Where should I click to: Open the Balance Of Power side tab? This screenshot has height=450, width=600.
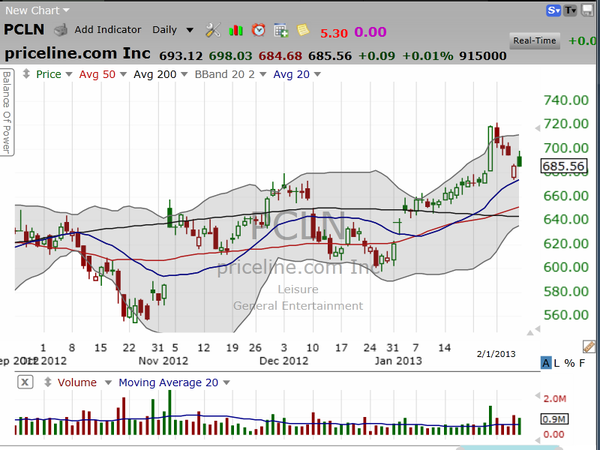point(7,112)
